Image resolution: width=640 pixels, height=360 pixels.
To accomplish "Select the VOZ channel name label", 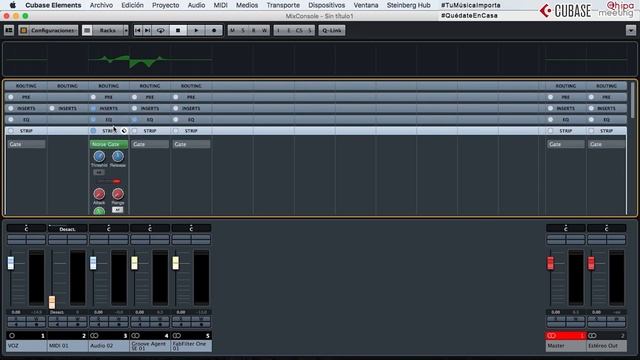I will [x=26, y=346].
